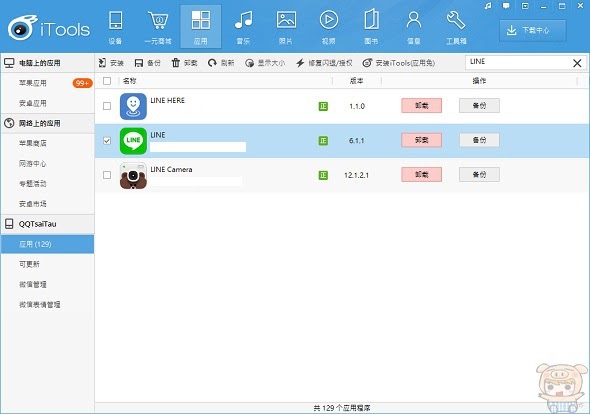Uninstall LINE HERE with its 卸载 button

421,106
